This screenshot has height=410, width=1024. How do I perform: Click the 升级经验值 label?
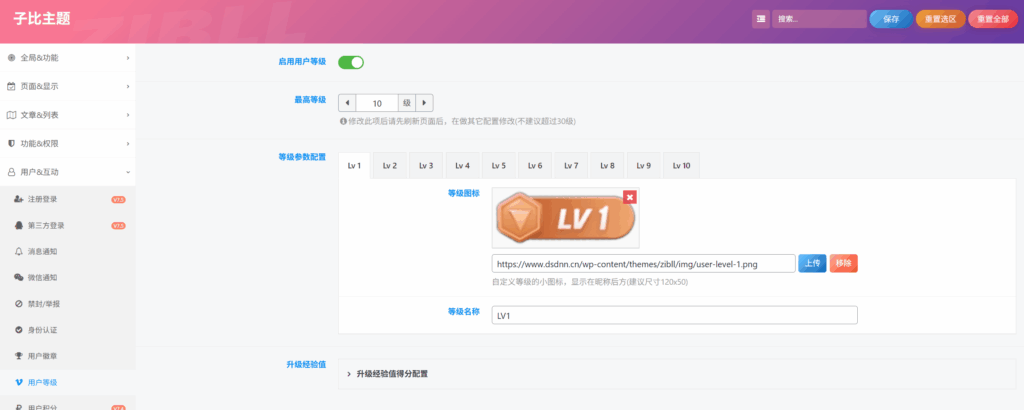pos(306,364)
